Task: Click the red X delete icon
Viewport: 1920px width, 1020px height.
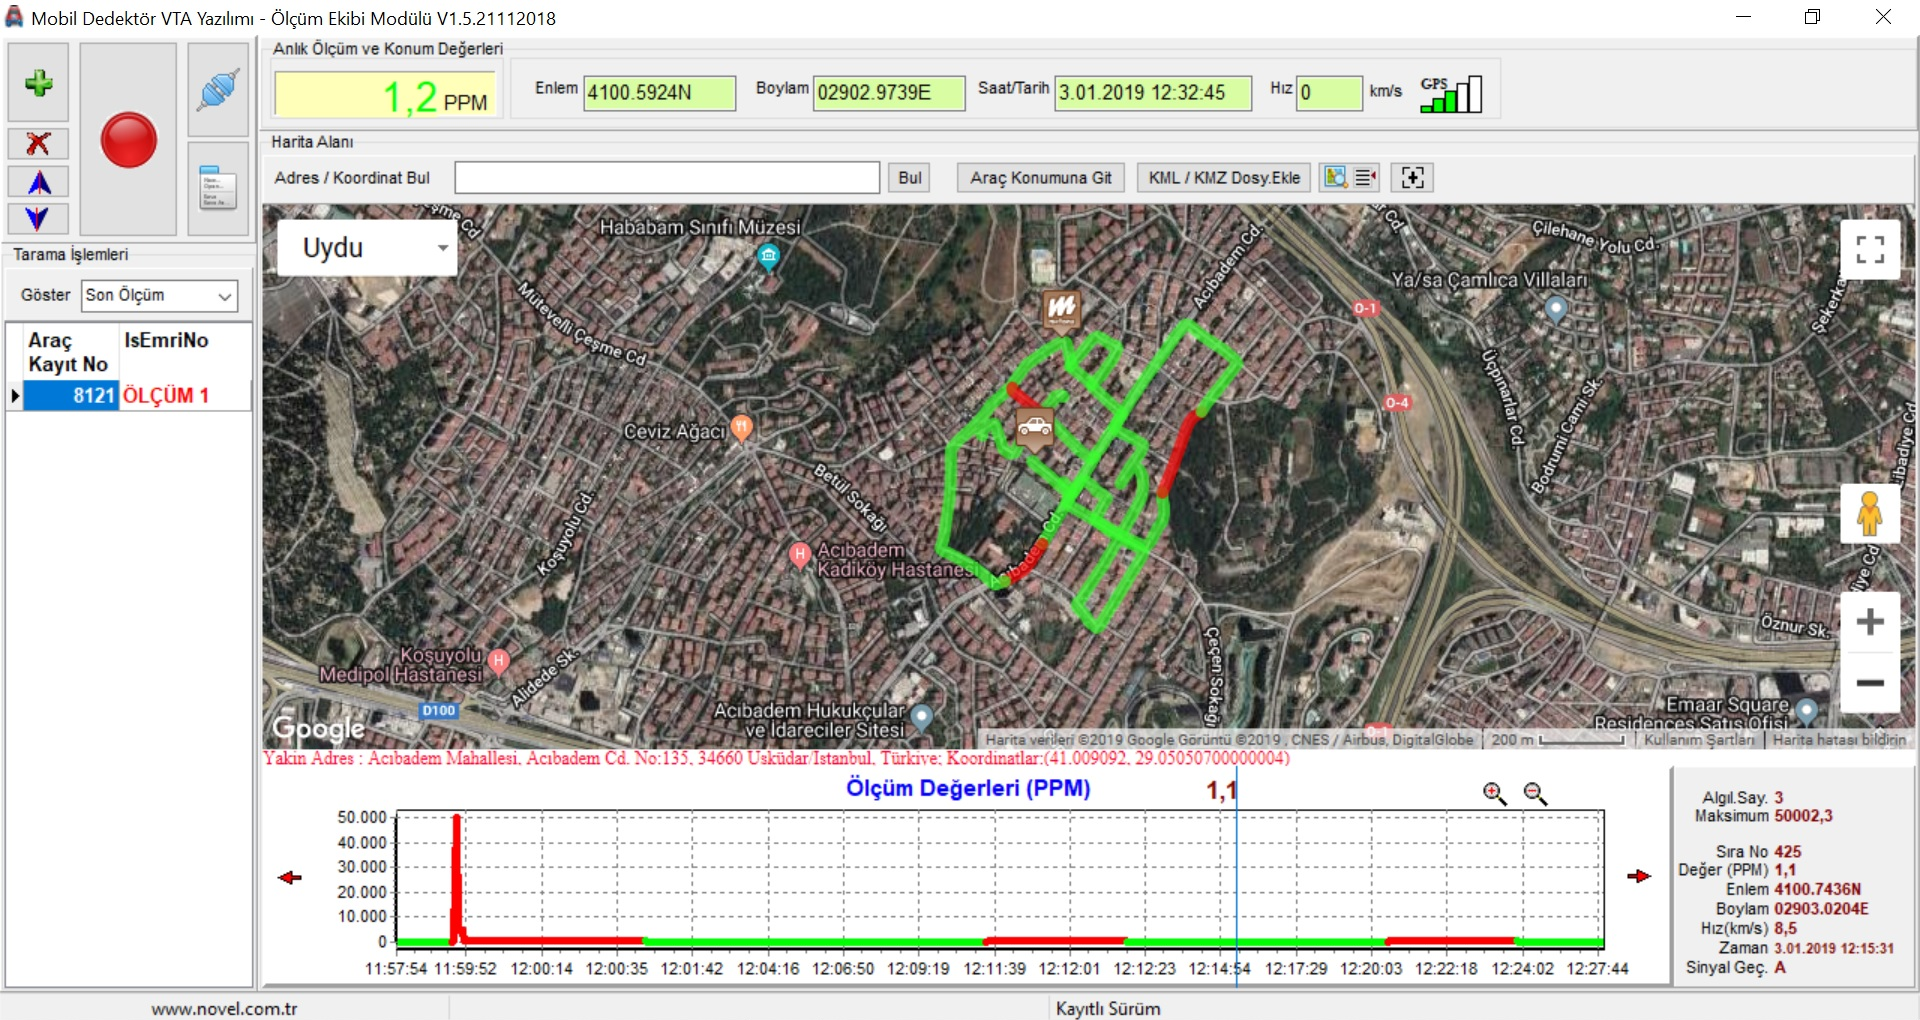Action: (38, 143)
